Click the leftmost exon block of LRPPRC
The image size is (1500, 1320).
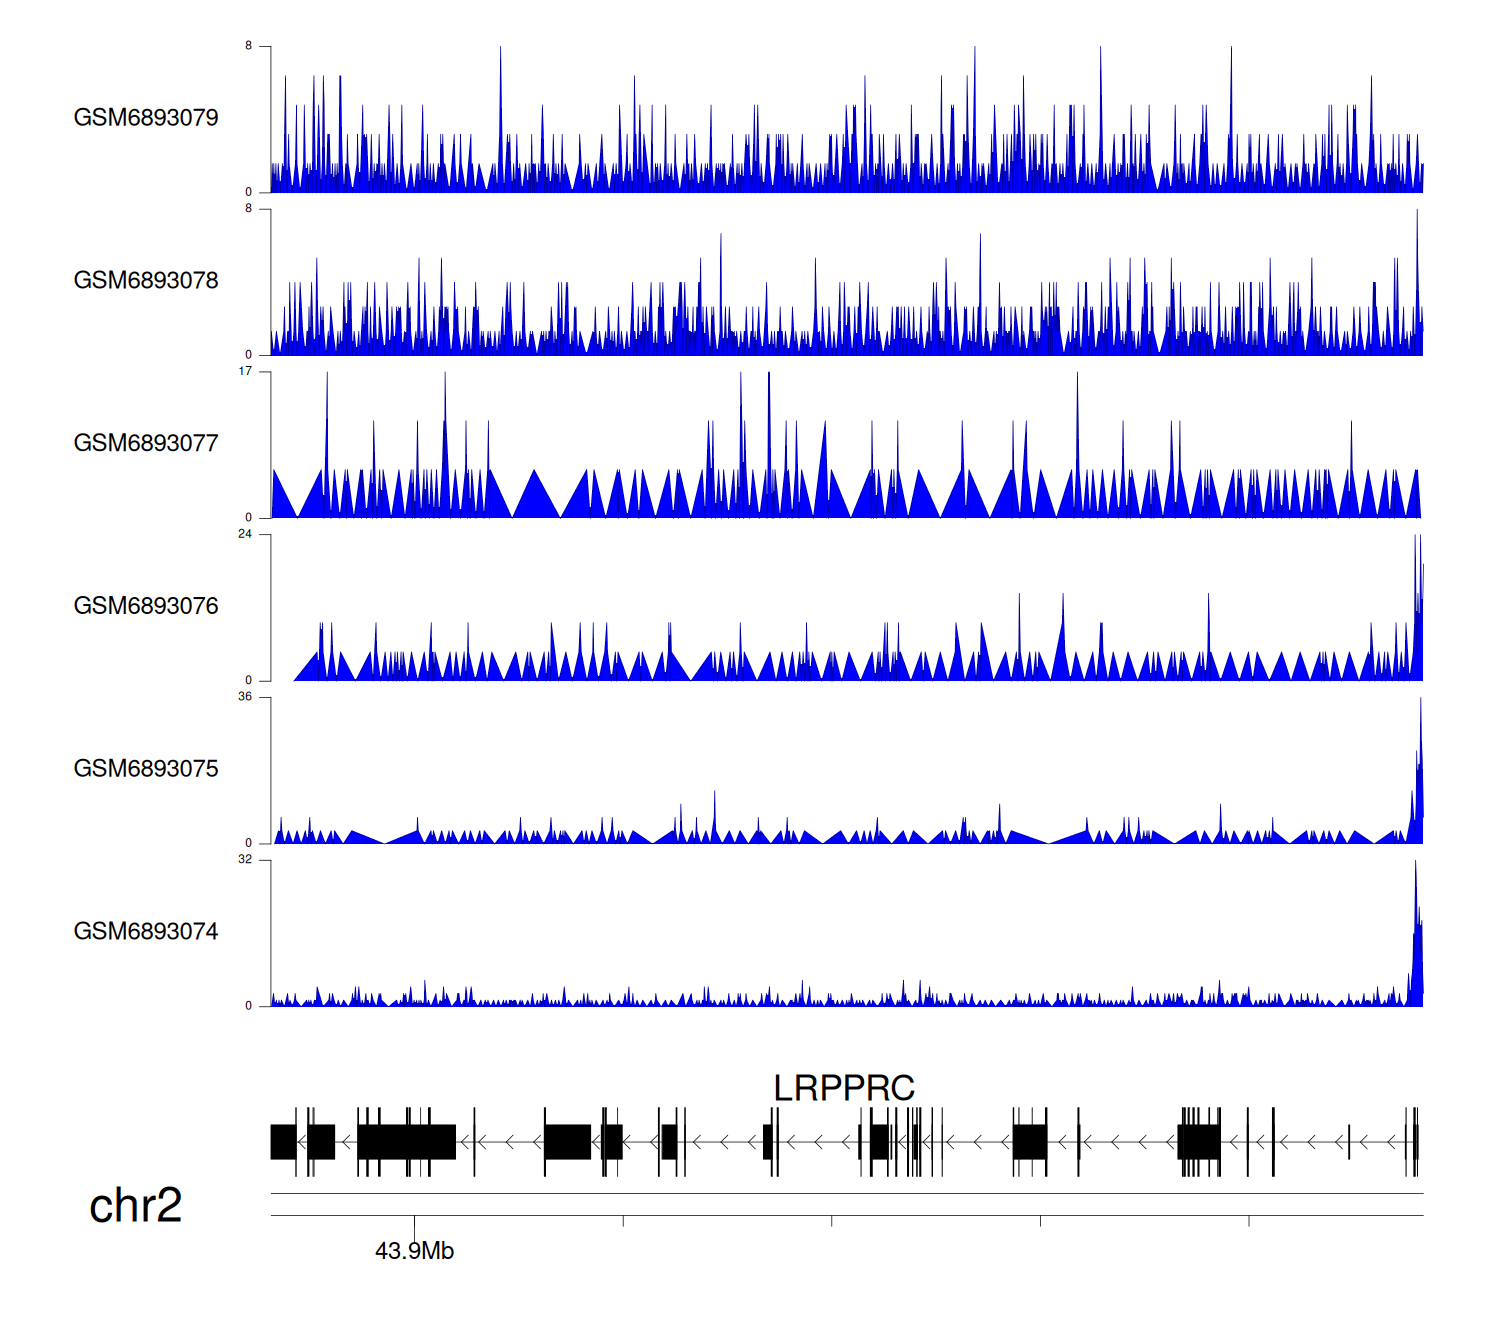pyautogui.click(x=283, y=1142)
